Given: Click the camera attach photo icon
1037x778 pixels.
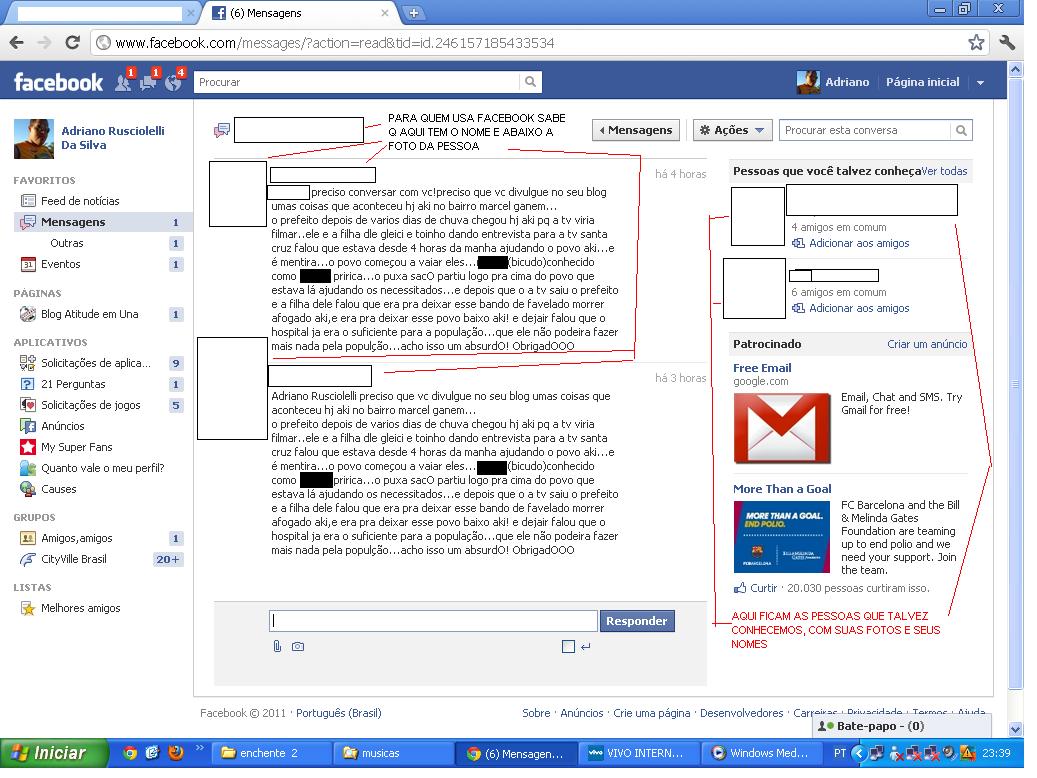Looking at the screenshot, I should [298, 646].
